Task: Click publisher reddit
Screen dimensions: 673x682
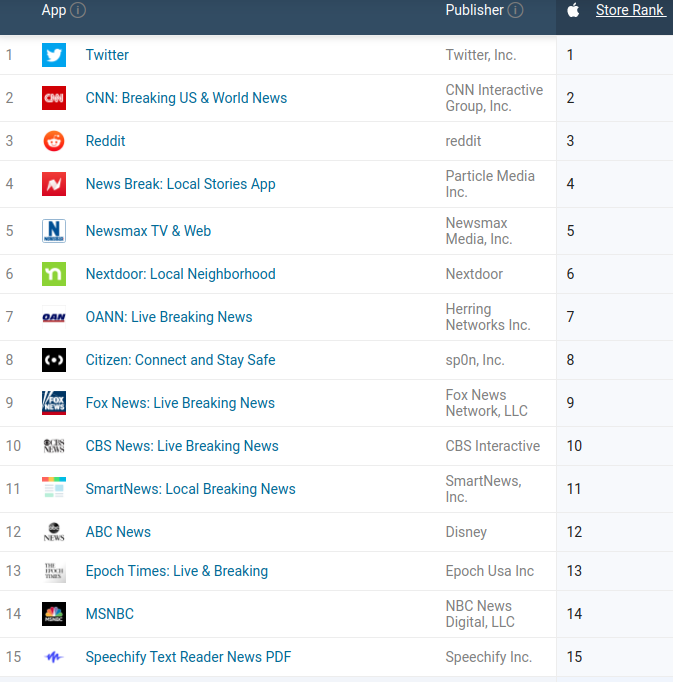Action: (463, 141)
